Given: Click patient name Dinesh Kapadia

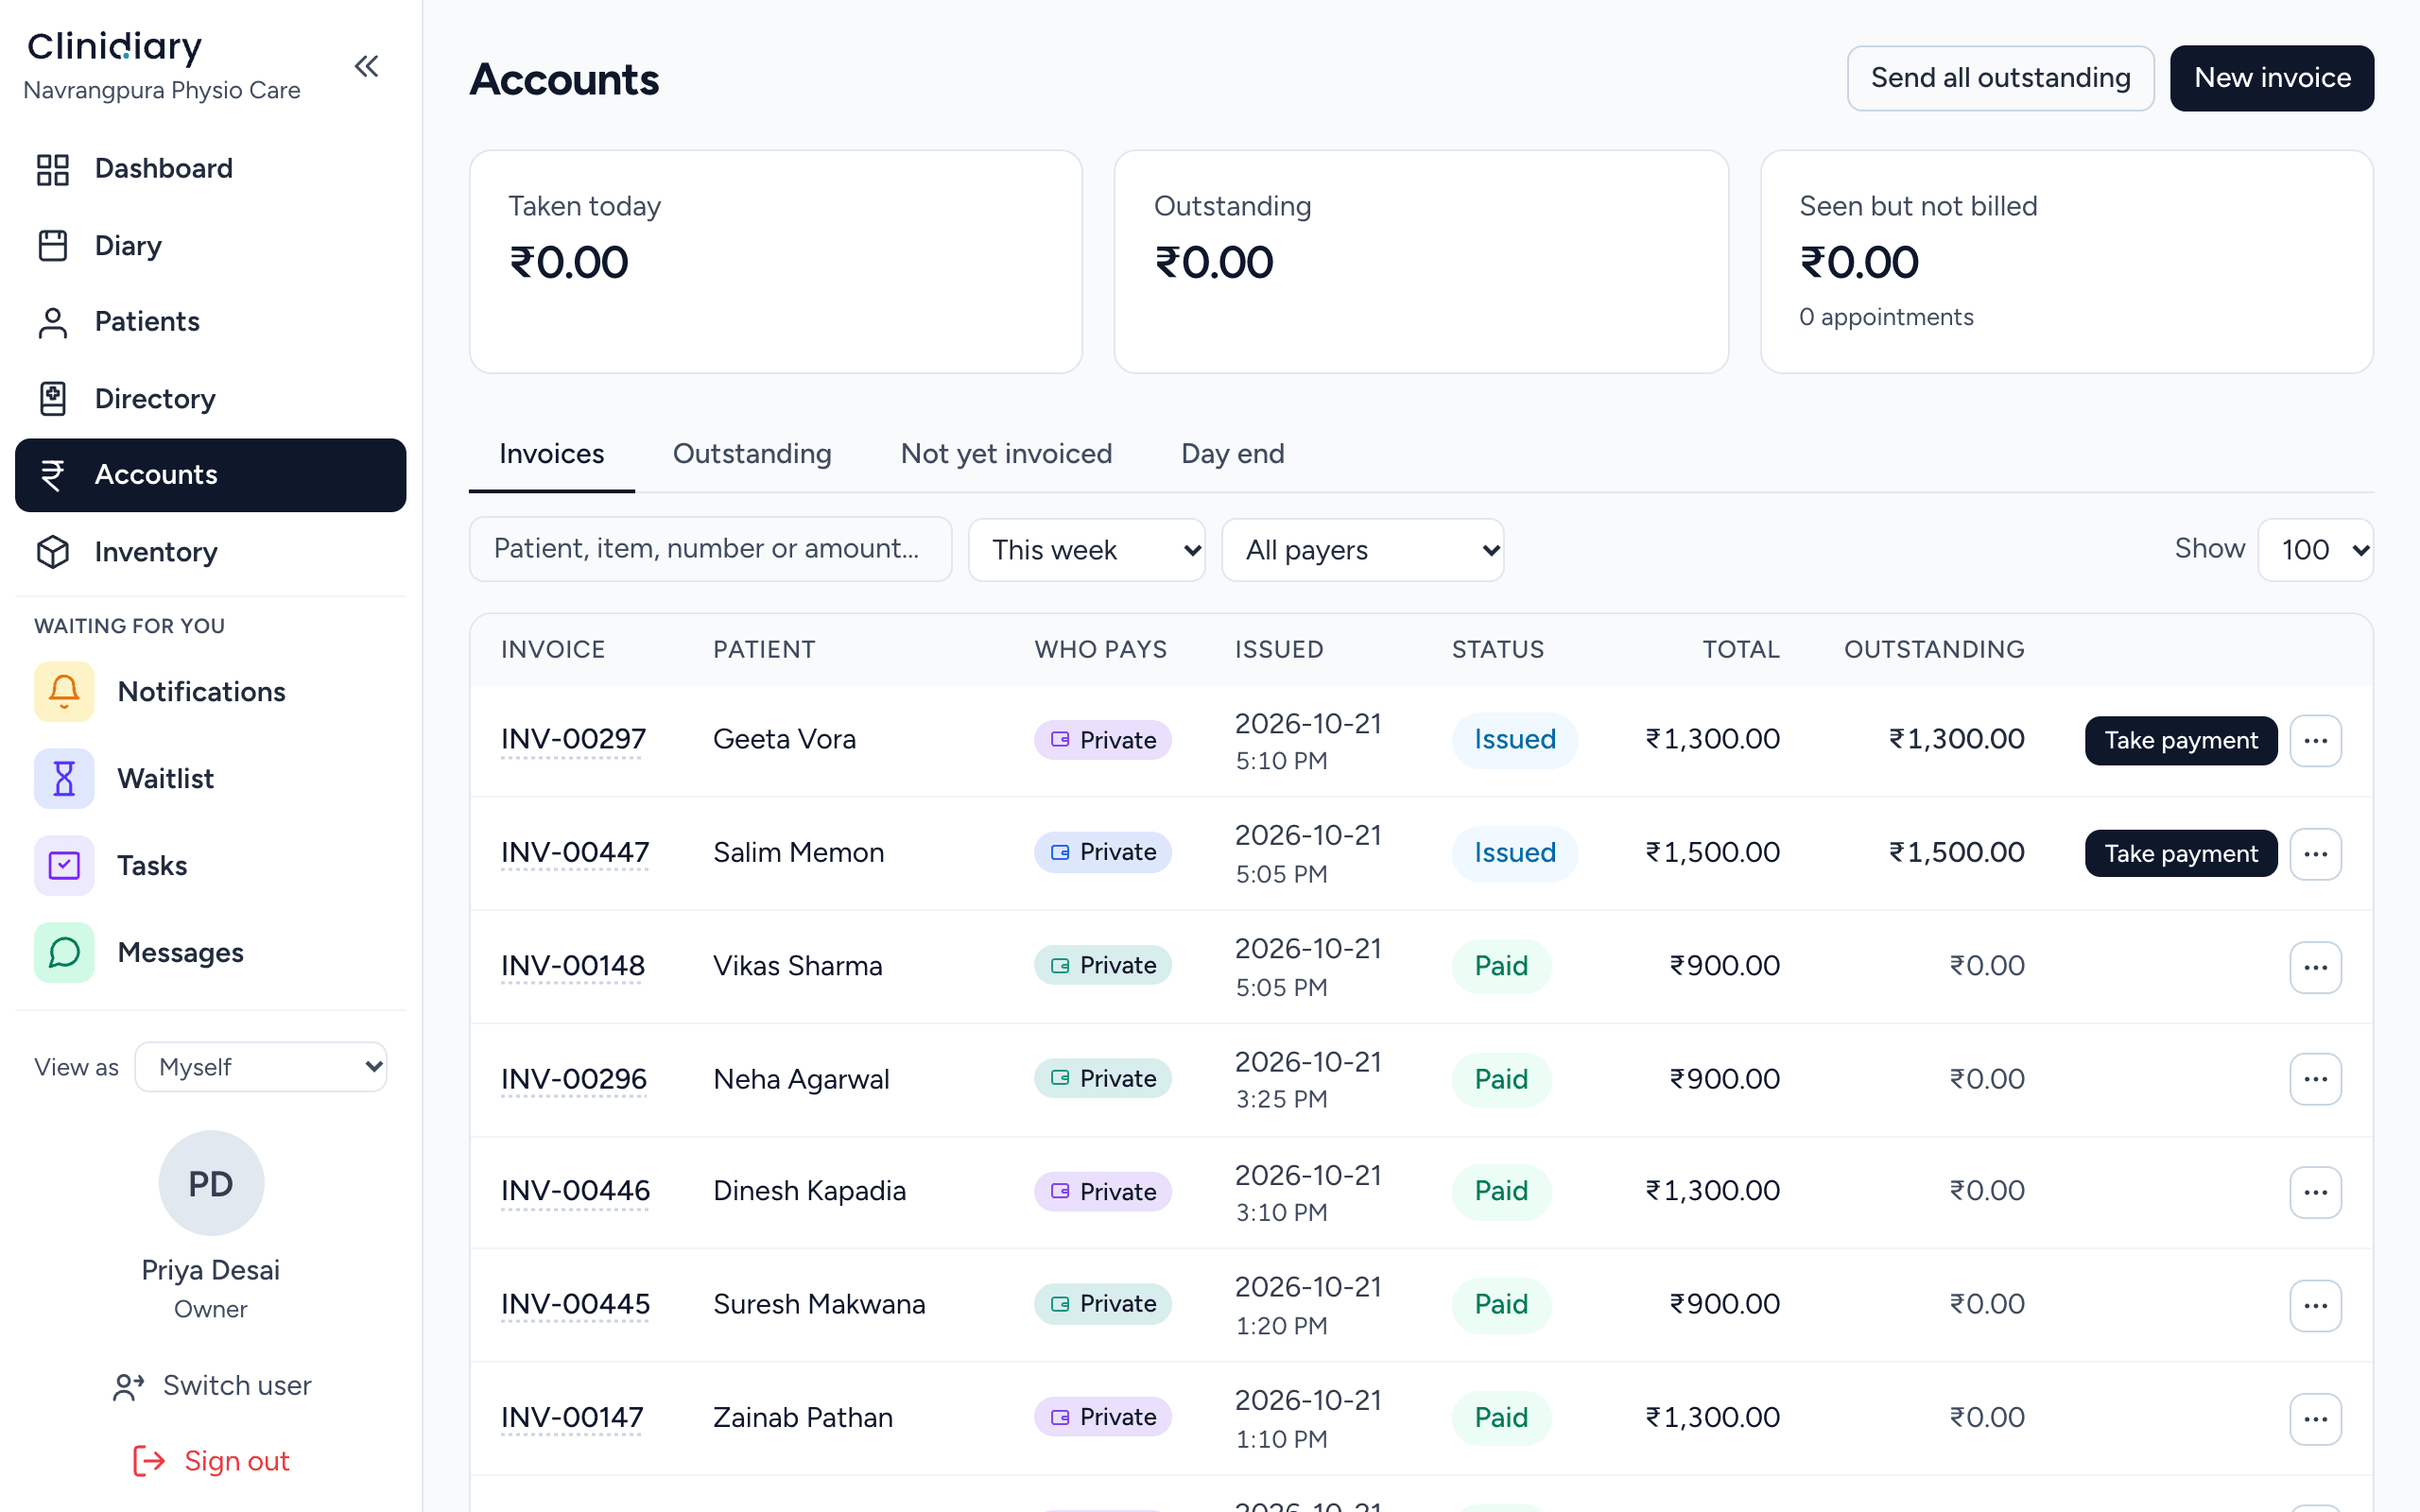Looking at the screenshot, I should click(x=809, y=1191).
